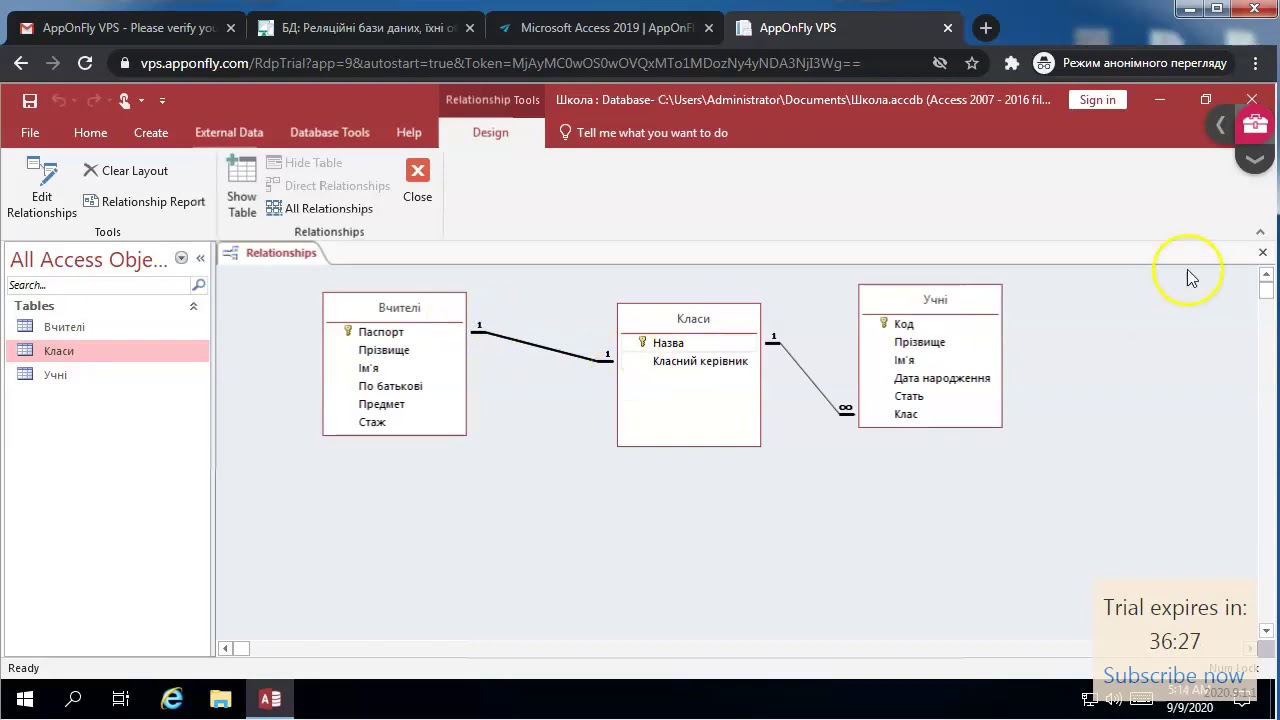Open File Explorer from the taskbar
The image size is (1280, 720).
[221, 699]
